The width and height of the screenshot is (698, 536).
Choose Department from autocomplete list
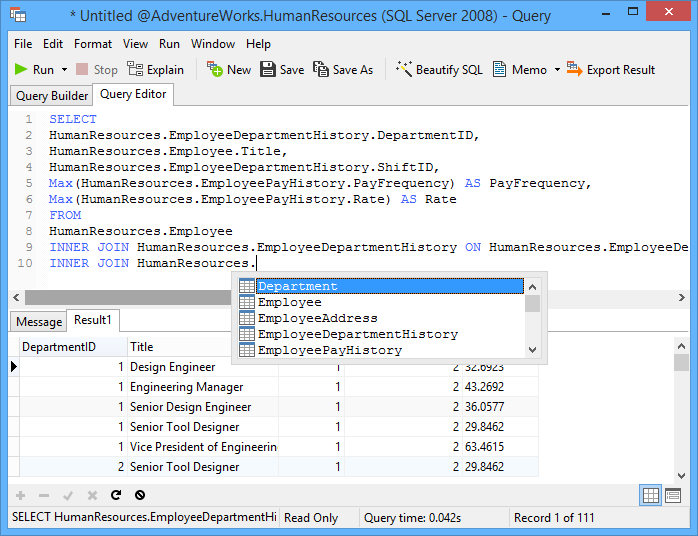click(390, 286)
